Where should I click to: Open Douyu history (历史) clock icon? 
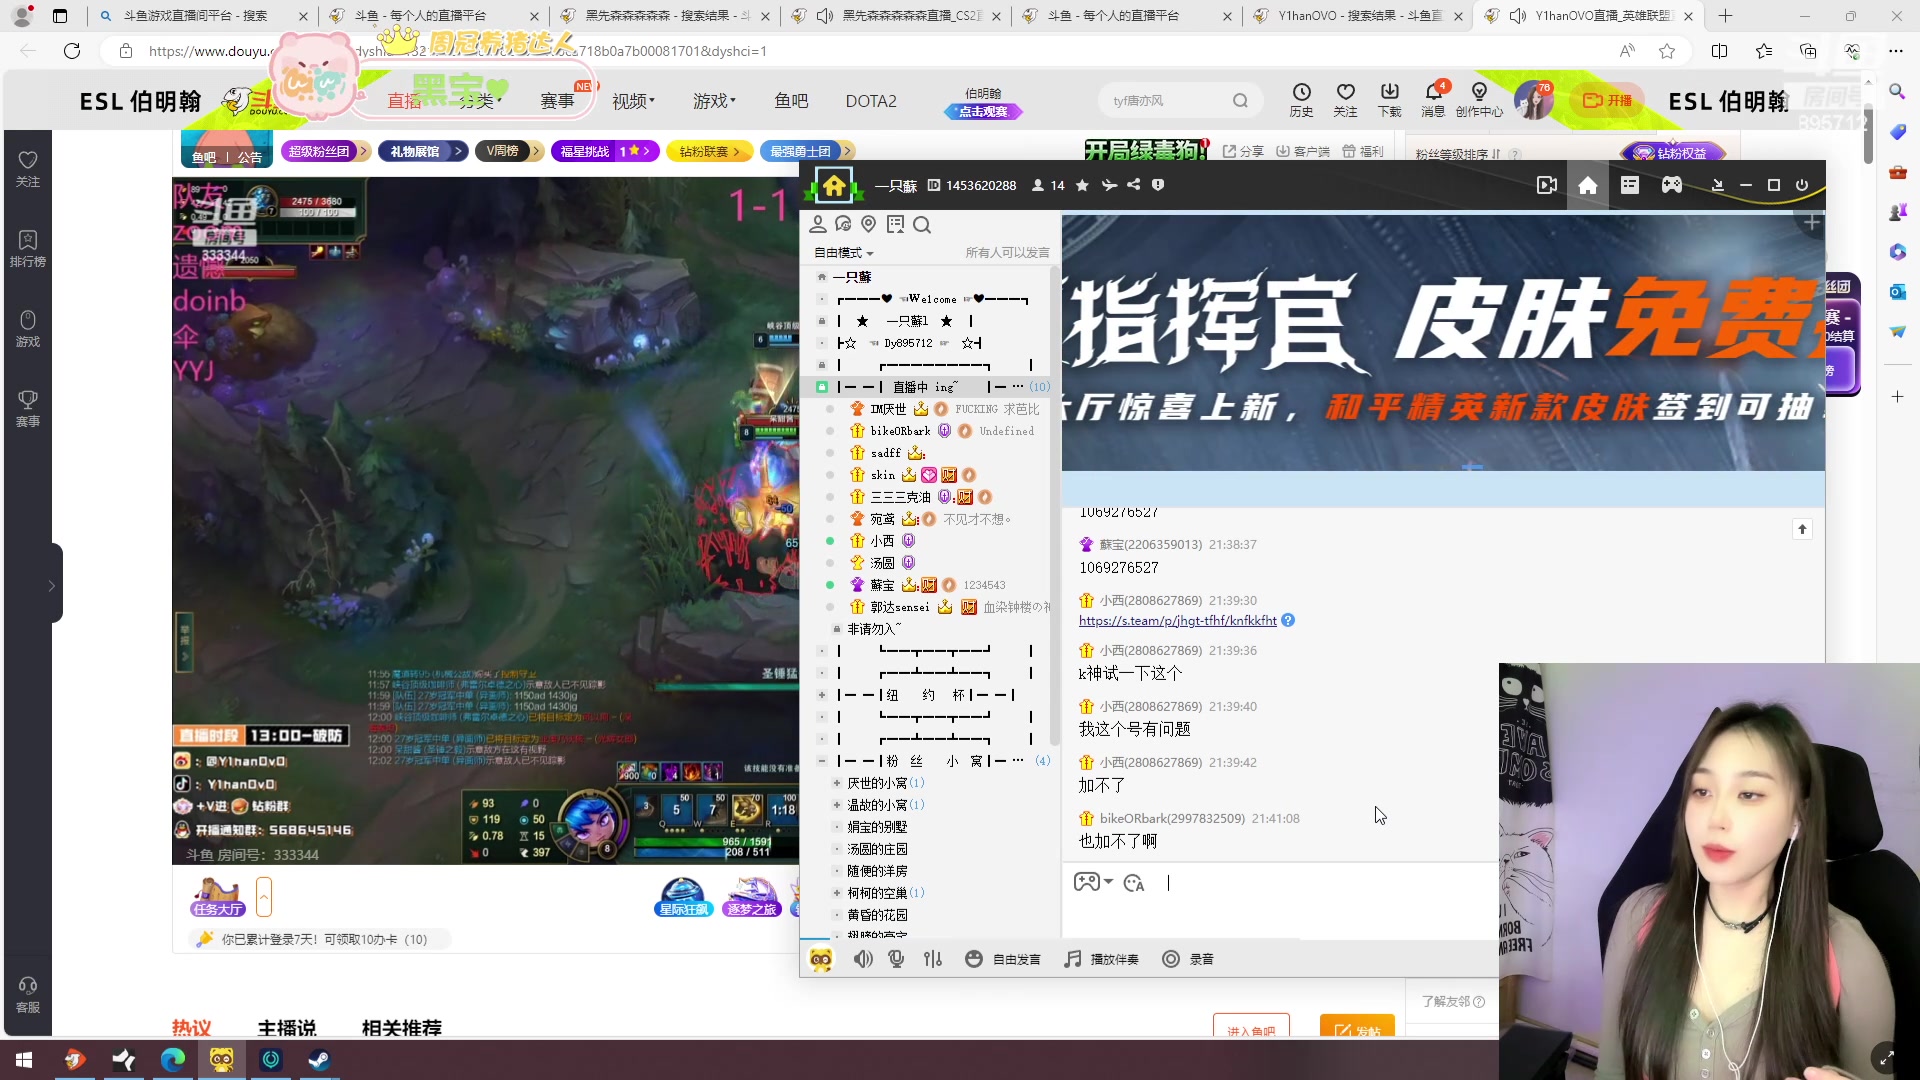(1301, 99)
